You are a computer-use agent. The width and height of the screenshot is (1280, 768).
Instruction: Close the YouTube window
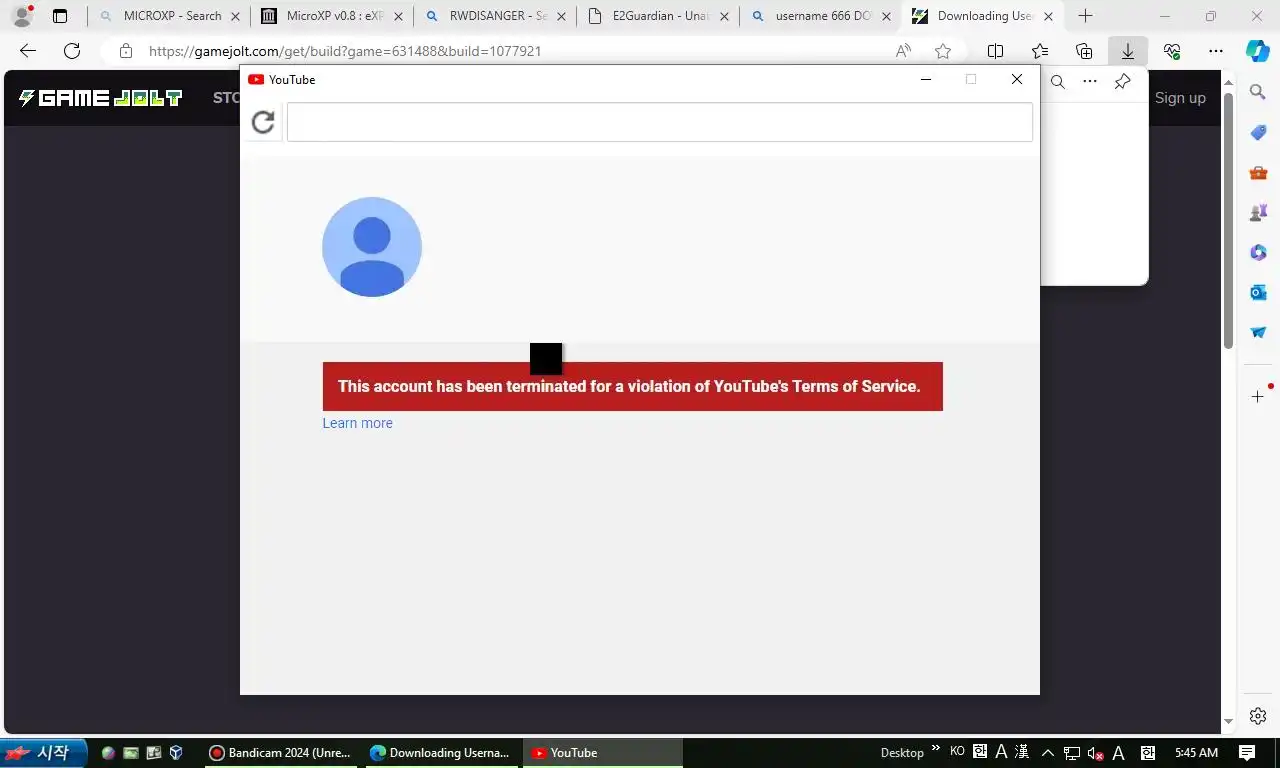tap(1017, 79)
